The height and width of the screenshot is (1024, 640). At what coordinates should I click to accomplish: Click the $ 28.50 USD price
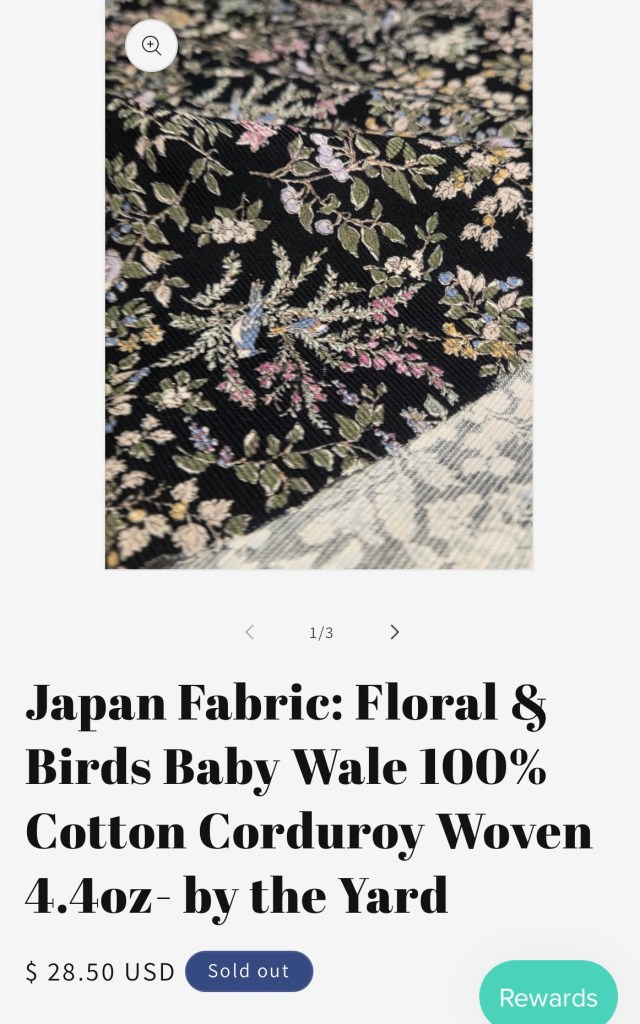100,972
